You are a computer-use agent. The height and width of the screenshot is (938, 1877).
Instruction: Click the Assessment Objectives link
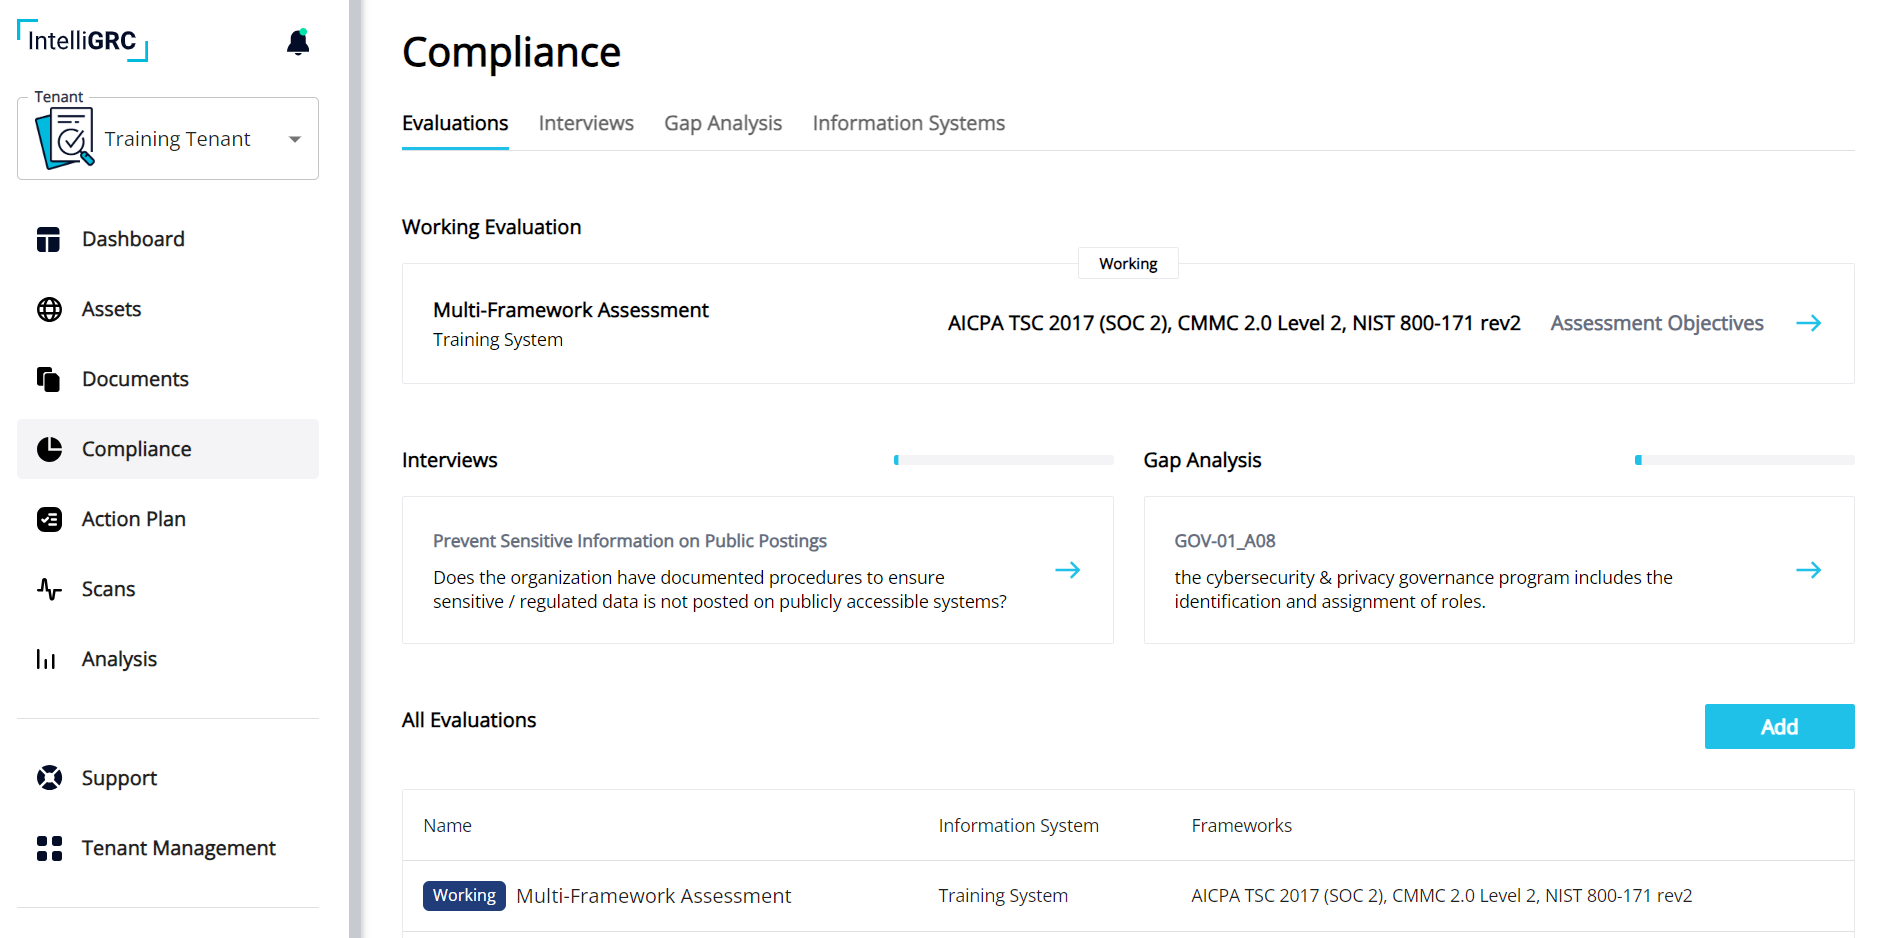[1657, 323]
